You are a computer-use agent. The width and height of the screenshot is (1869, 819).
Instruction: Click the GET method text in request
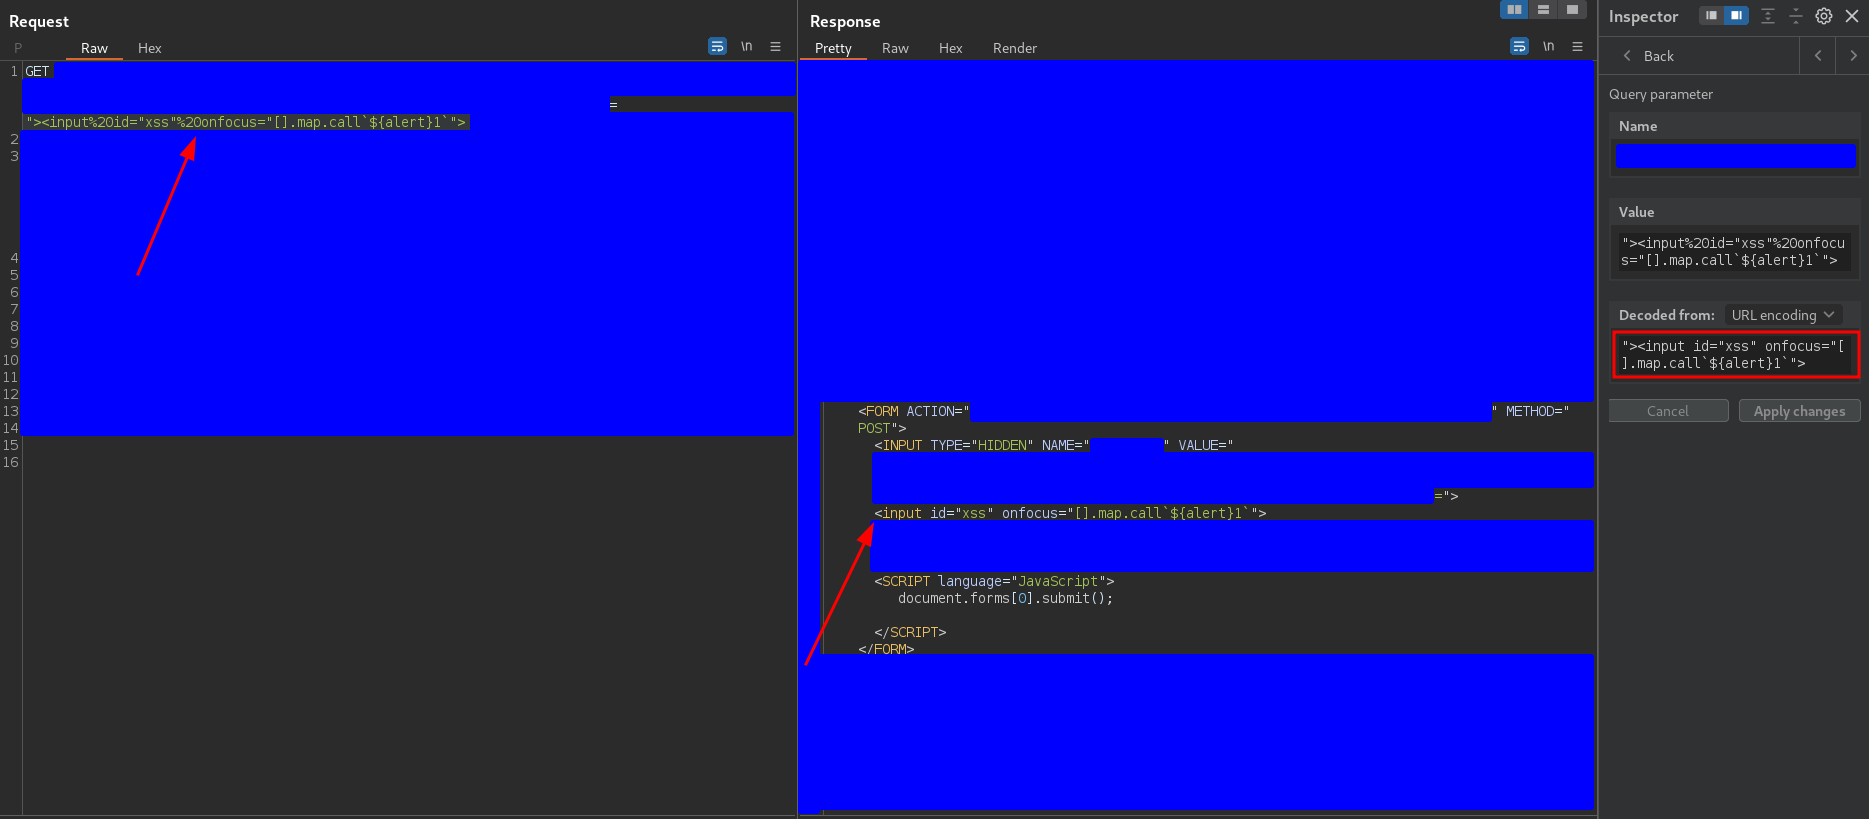37,71
